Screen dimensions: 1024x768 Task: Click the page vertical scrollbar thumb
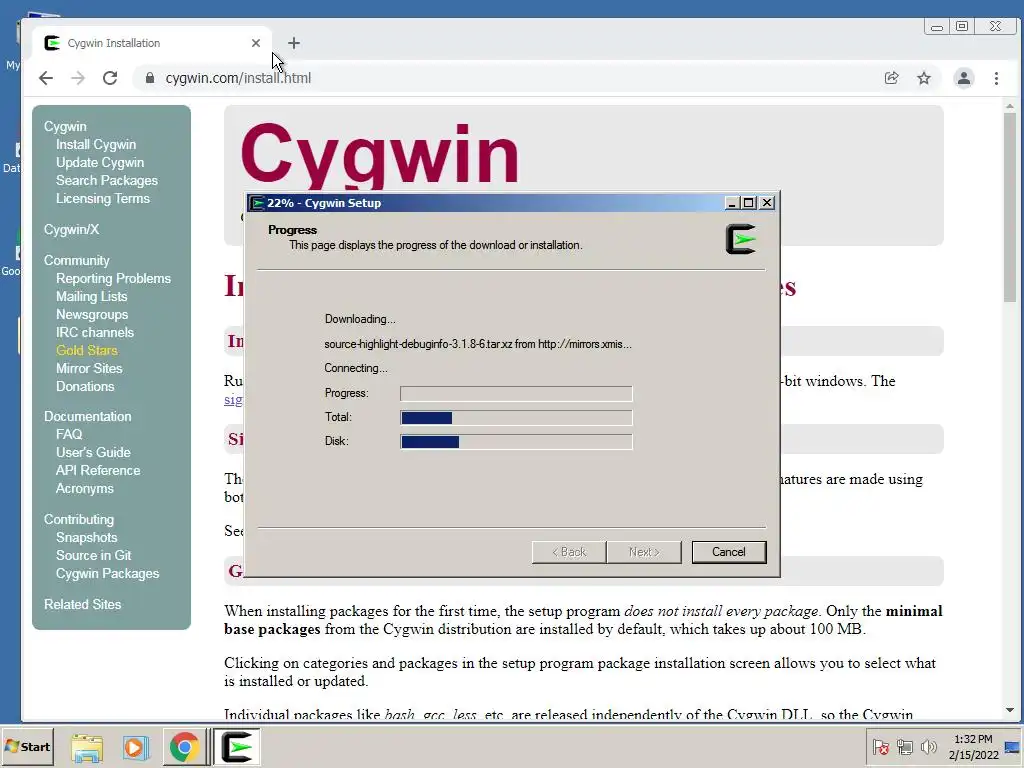tap(1010, 207)
